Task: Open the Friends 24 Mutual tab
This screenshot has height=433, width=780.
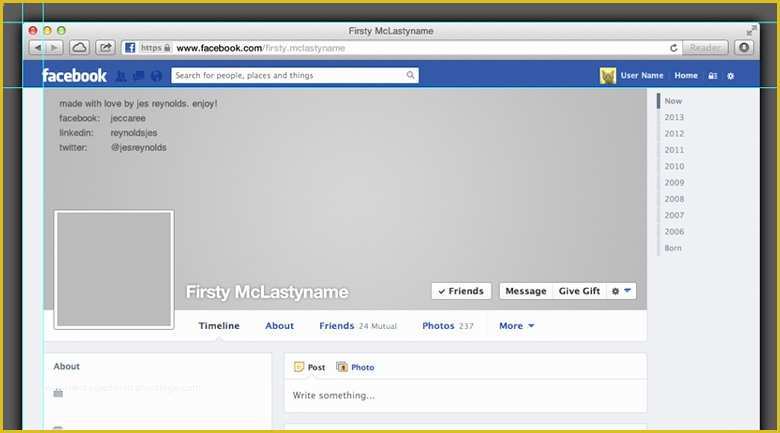Action: (x=358, y=325)
